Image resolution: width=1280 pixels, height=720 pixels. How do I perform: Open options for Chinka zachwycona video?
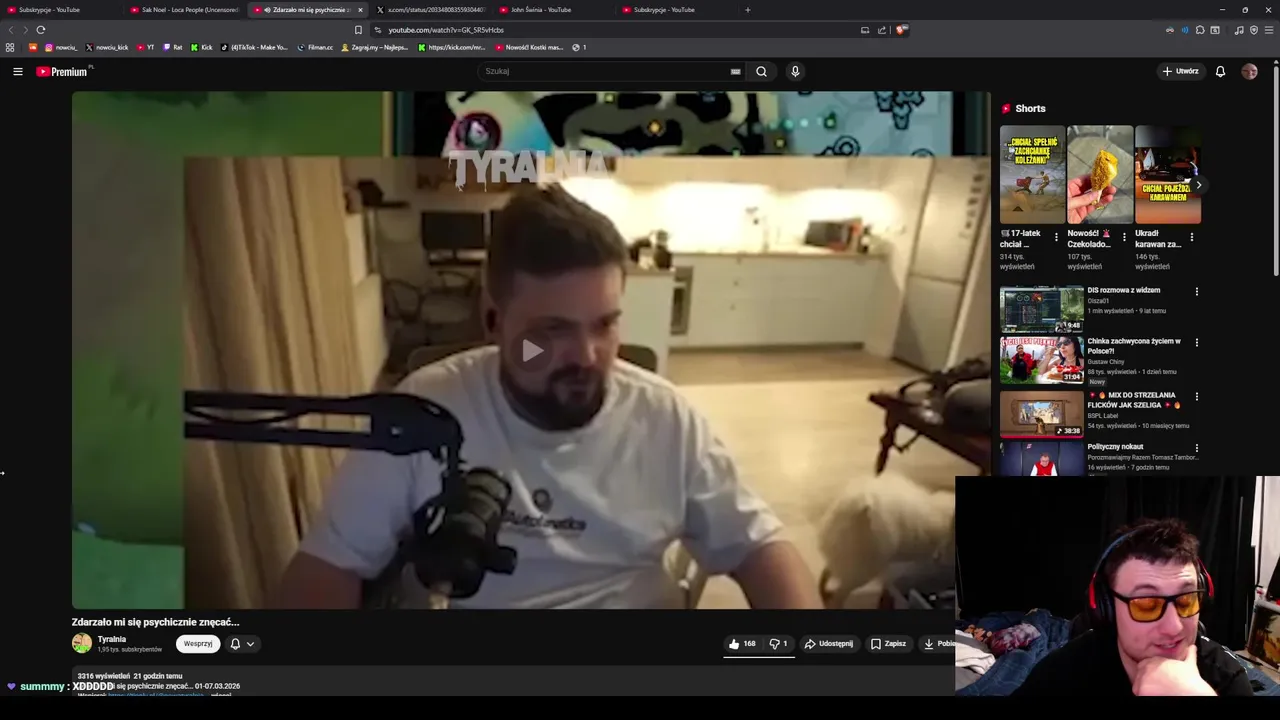coord(1197,343)
